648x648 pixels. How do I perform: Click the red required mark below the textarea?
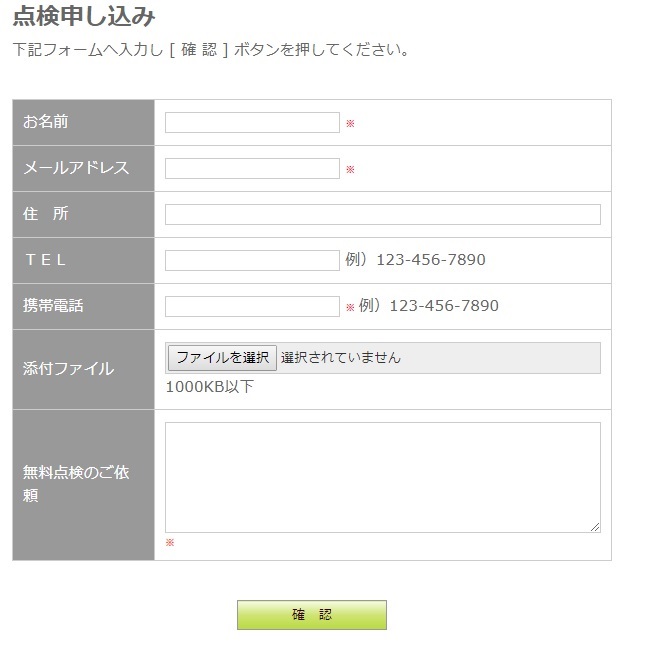click(170, 543)
